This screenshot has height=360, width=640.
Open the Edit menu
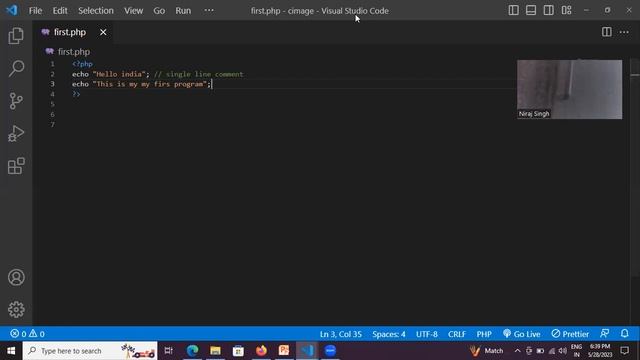click(x=60, y=11)
